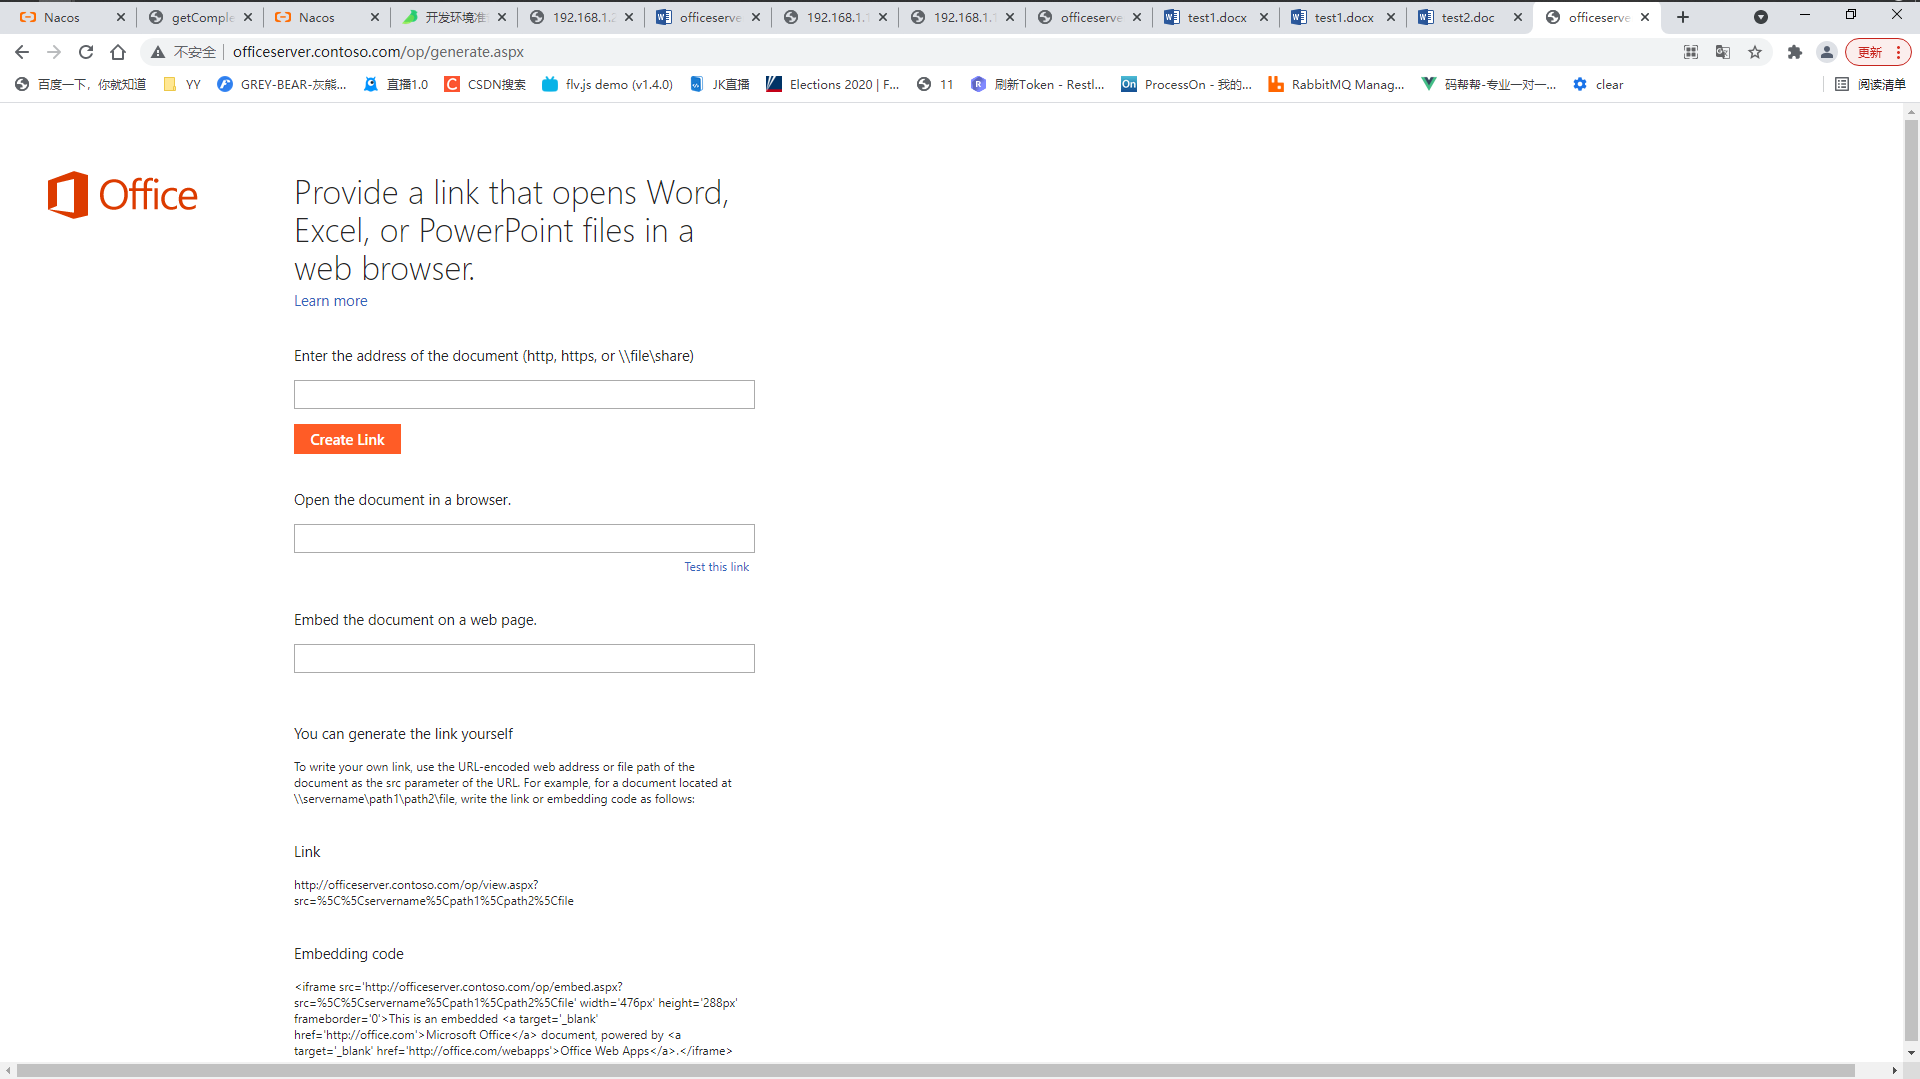Click the Office logo

coord(121,194)
